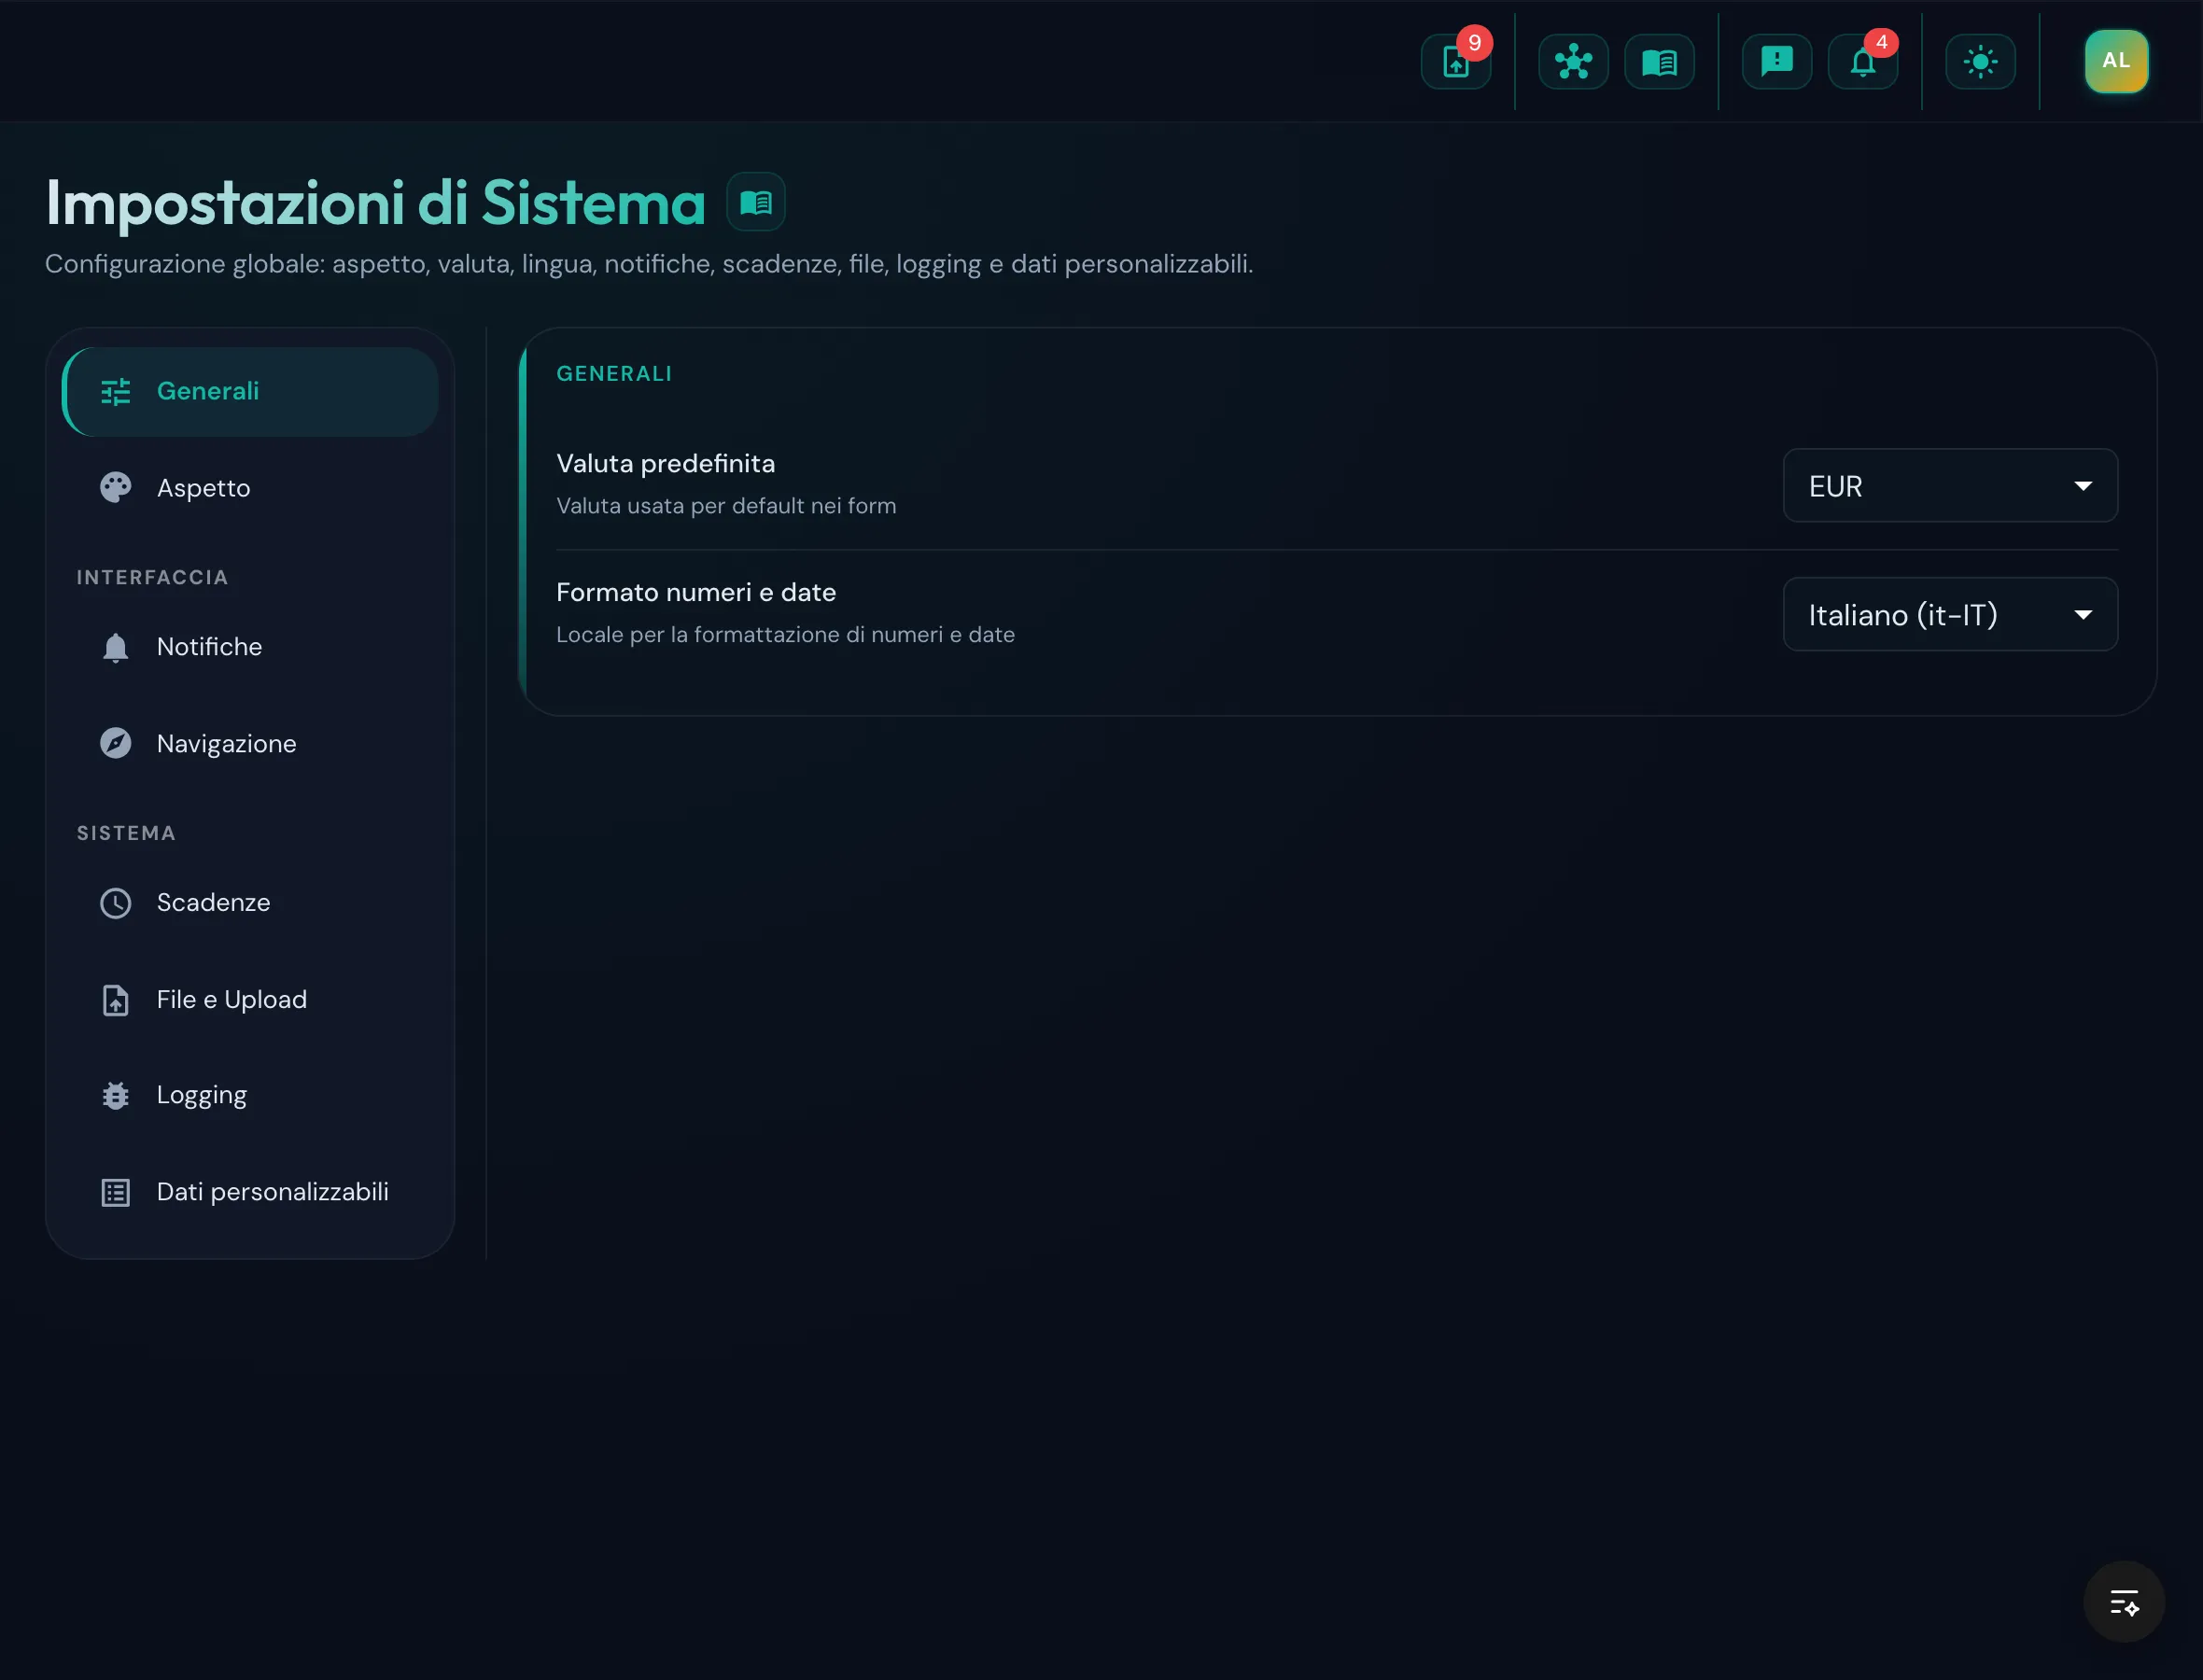Viewport: 2203px width, 1680px height.
Task: Open the Aspetto settings section
Action: pos(250,488)
